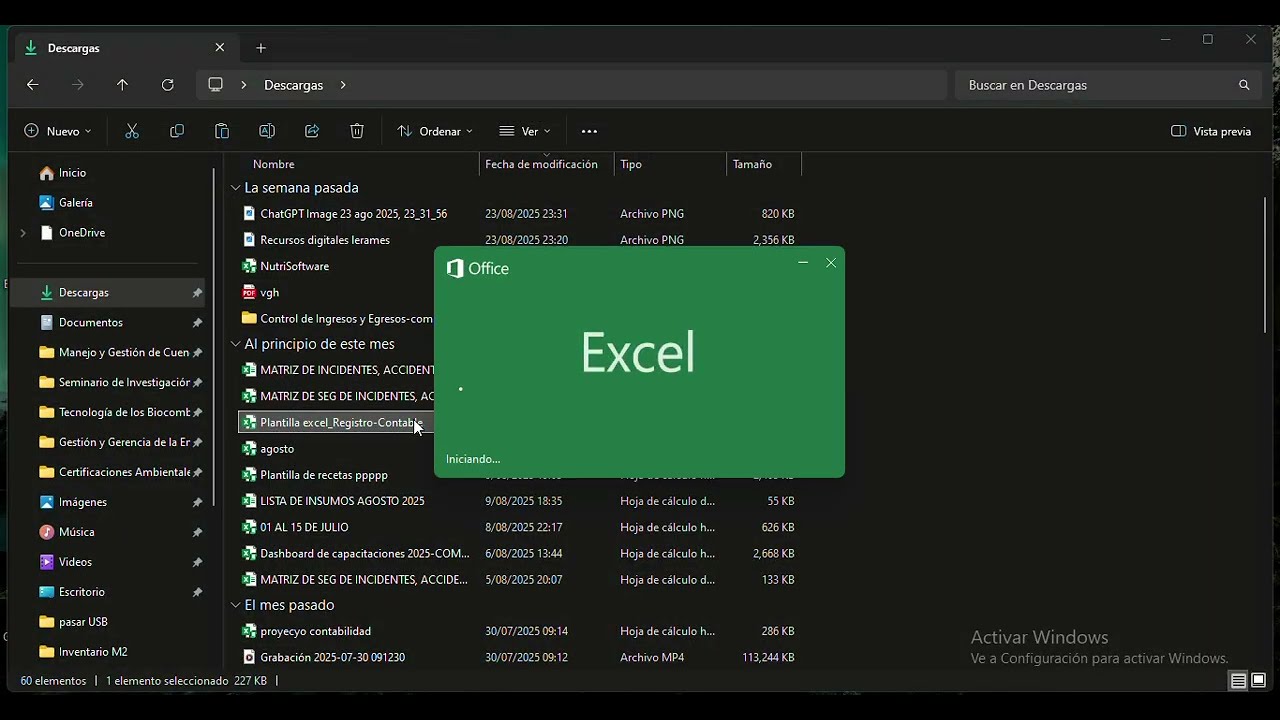Click the Office logo on splash

tap(477, 268)
